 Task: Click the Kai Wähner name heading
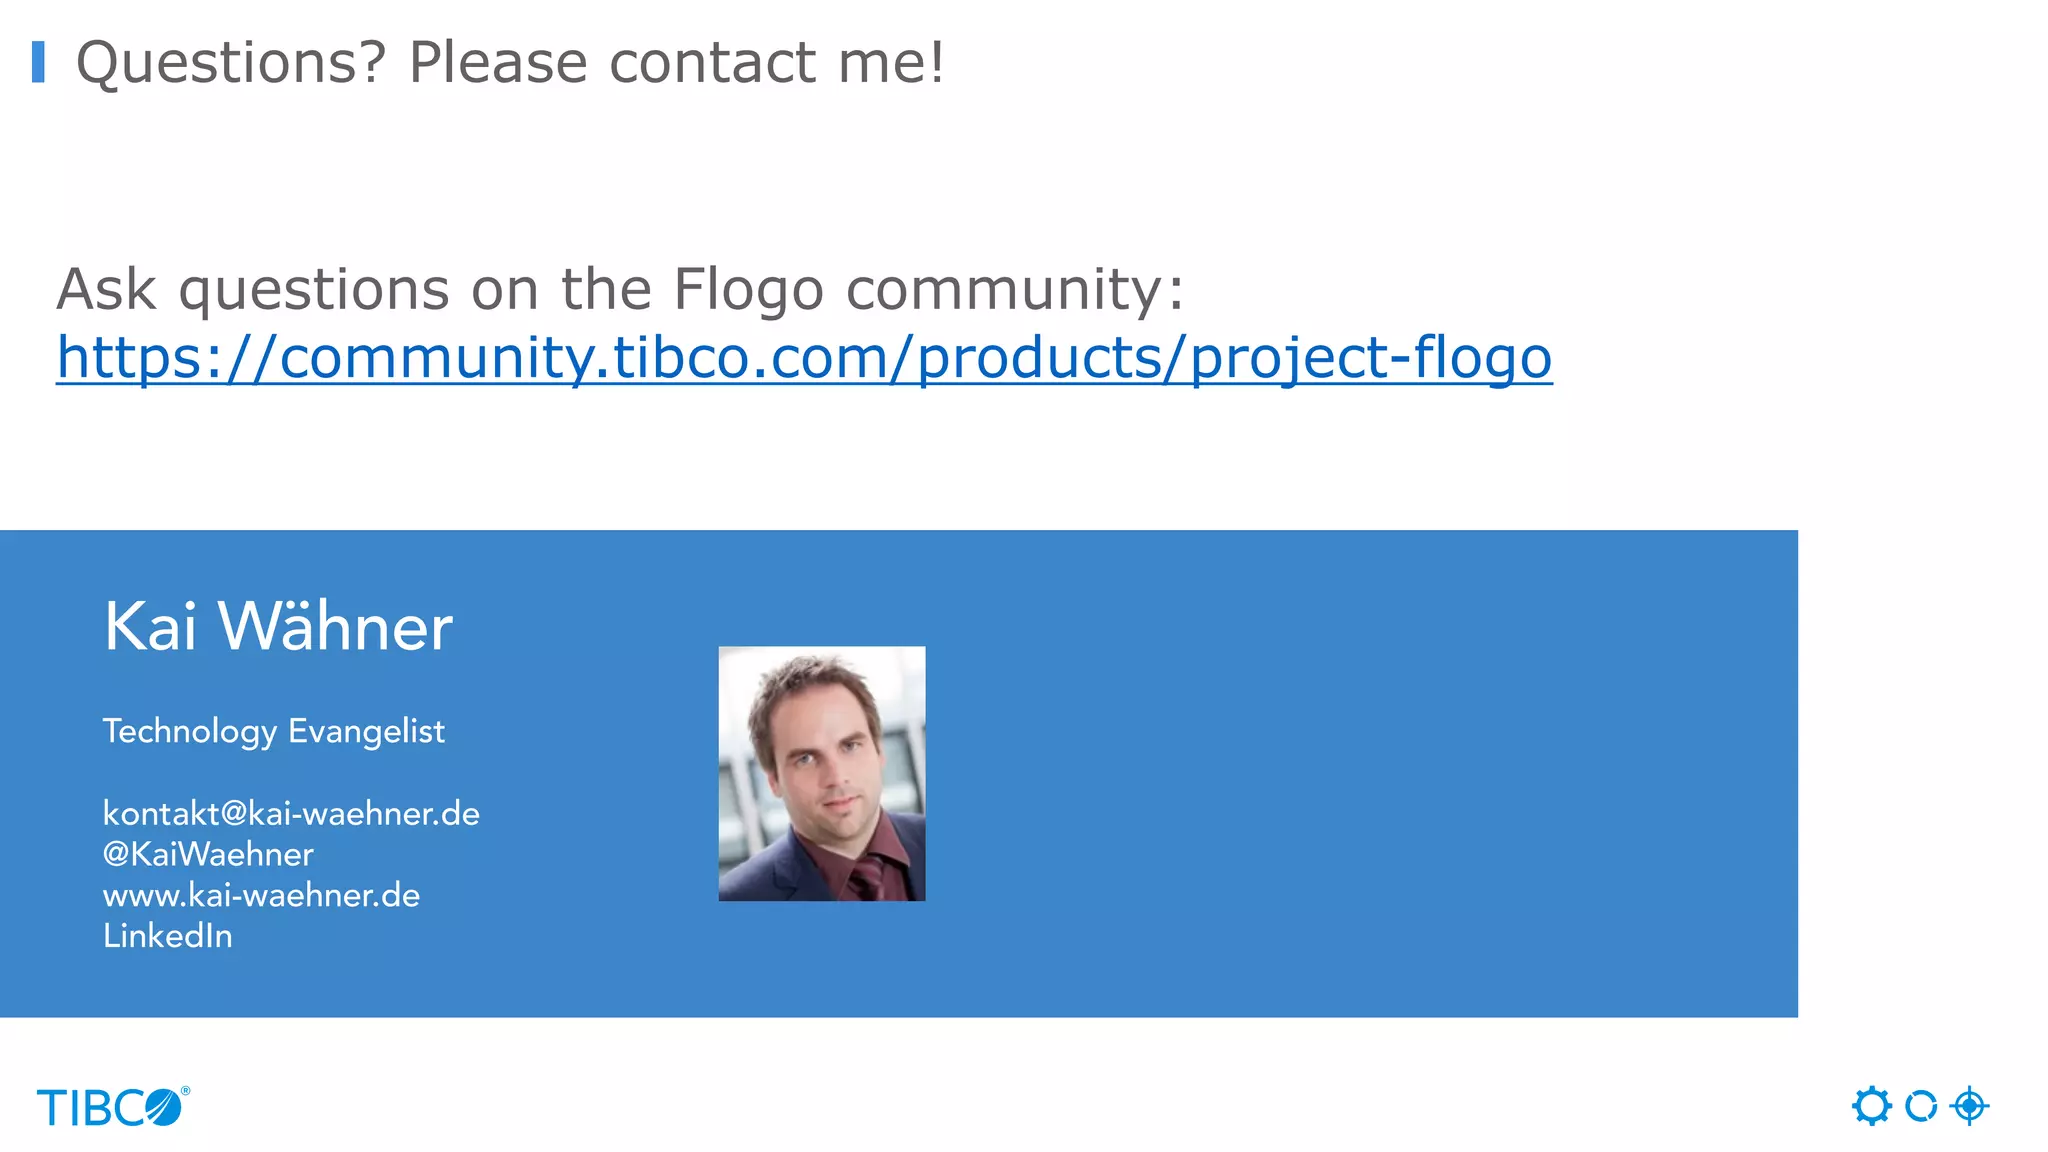278,627
